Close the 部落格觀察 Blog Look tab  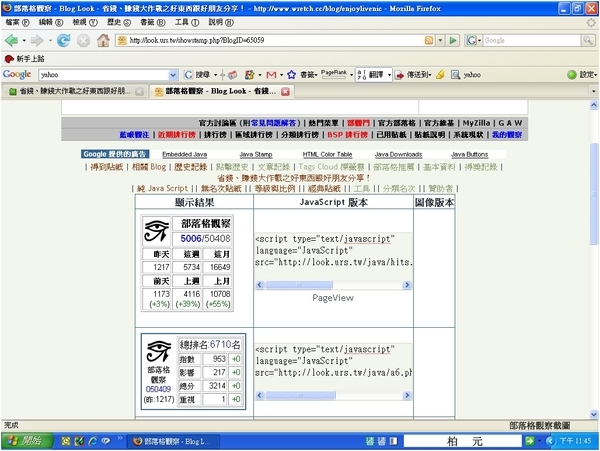tap(285, 91)
